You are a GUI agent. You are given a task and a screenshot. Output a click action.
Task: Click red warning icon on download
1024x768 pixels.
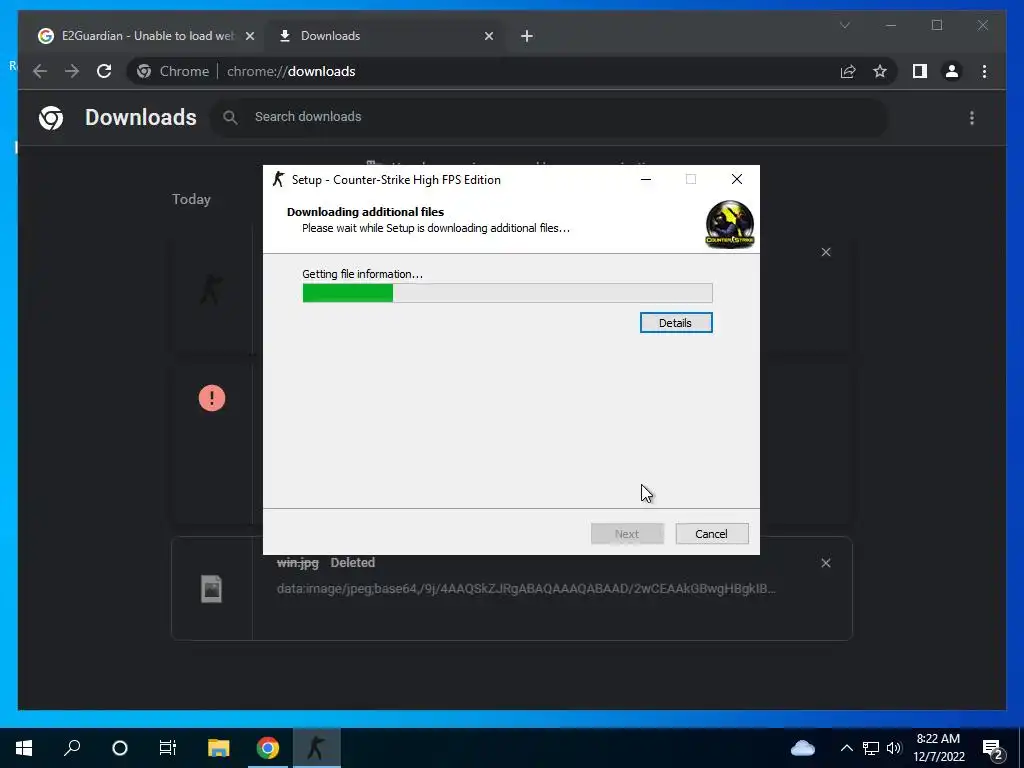(x=212, y=398)
